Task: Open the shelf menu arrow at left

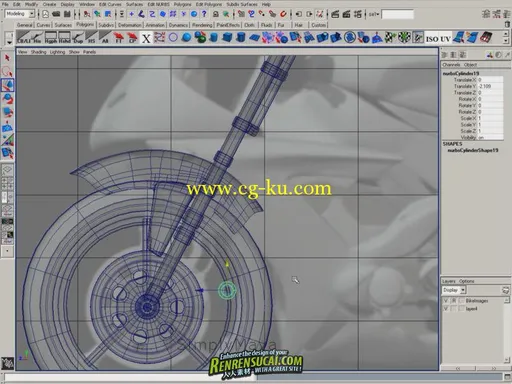Action: coord(9,43)
